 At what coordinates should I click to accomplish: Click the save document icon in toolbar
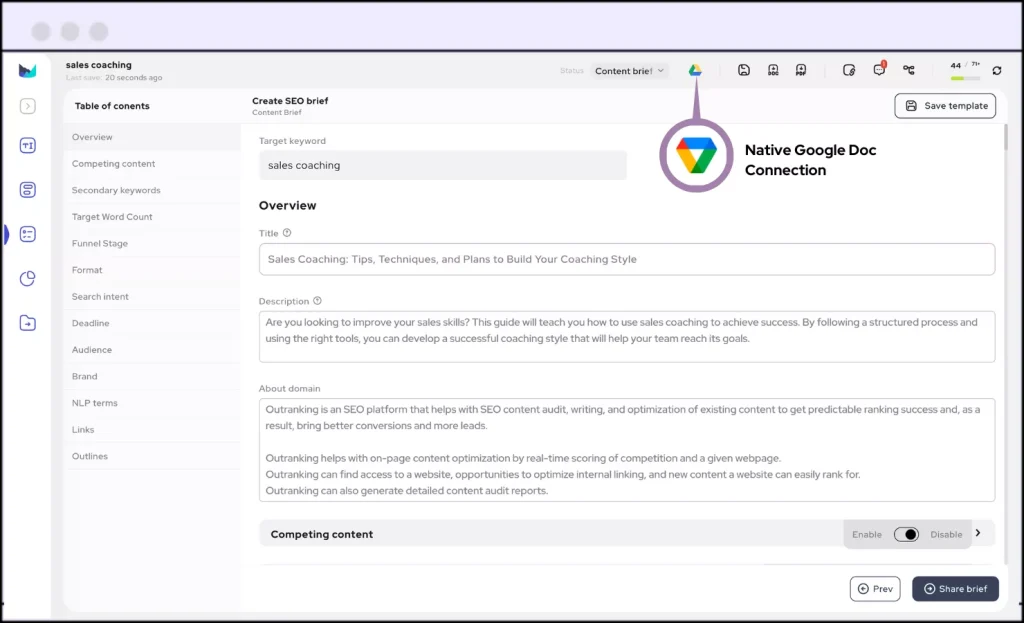744,70
